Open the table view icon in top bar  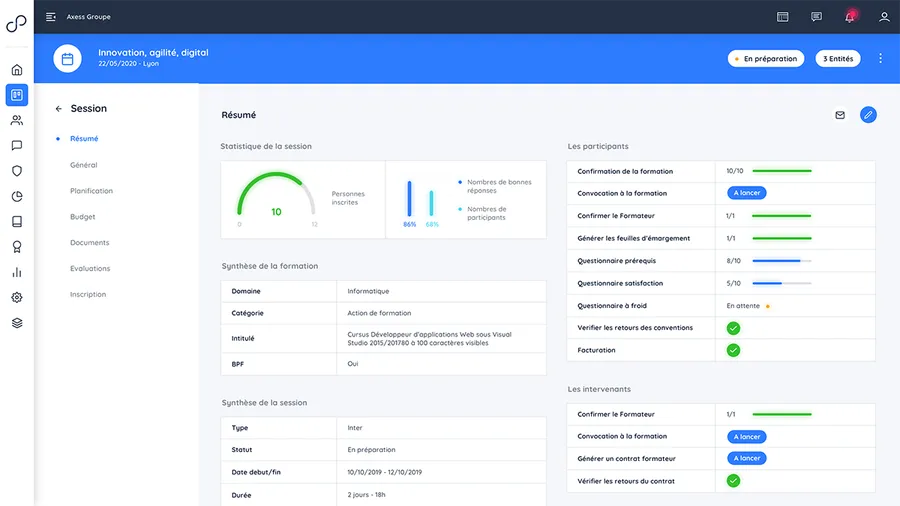pos(782,17)
